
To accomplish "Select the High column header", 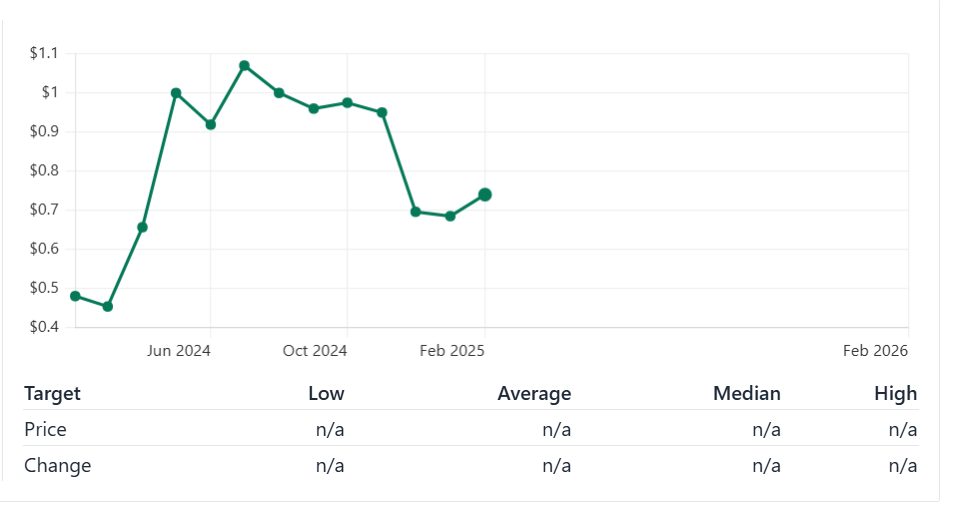I will click(895, 394).
